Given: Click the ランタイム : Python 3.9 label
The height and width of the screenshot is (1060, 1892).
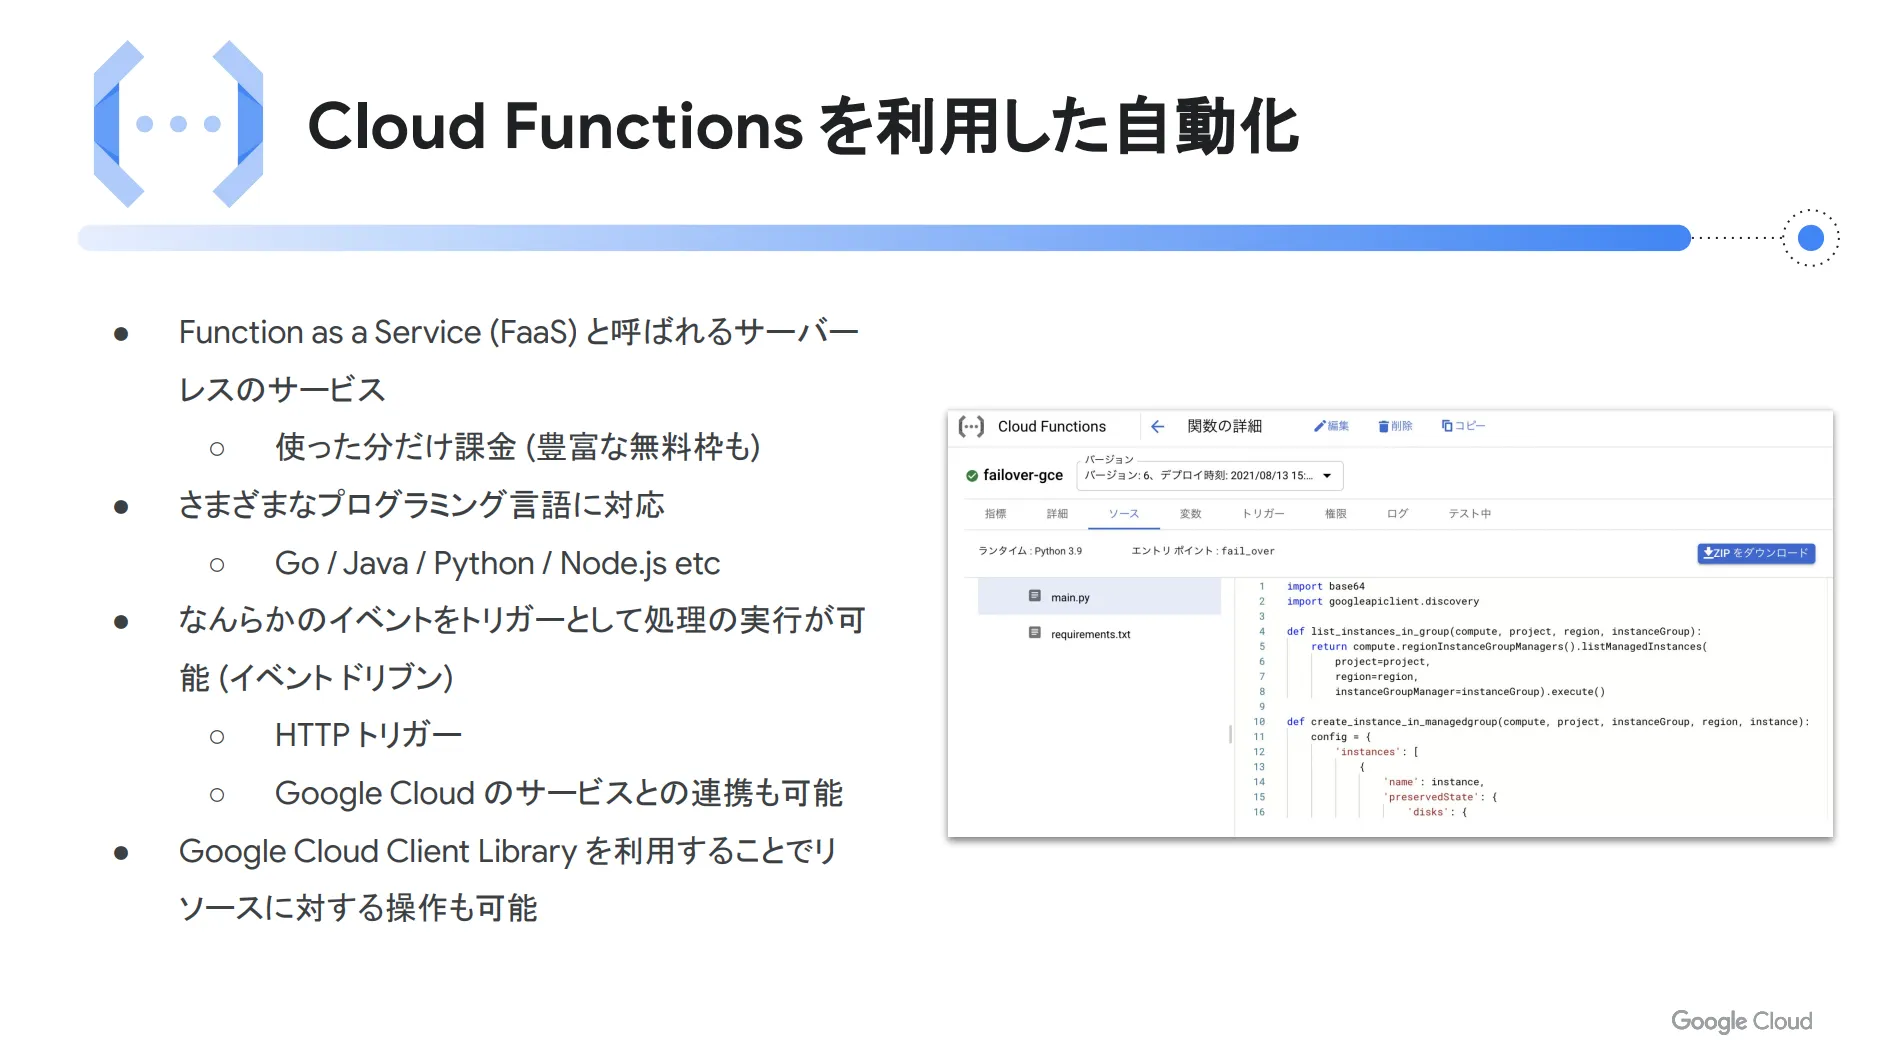Looking at the screenshot, I should click(1029, 551).
